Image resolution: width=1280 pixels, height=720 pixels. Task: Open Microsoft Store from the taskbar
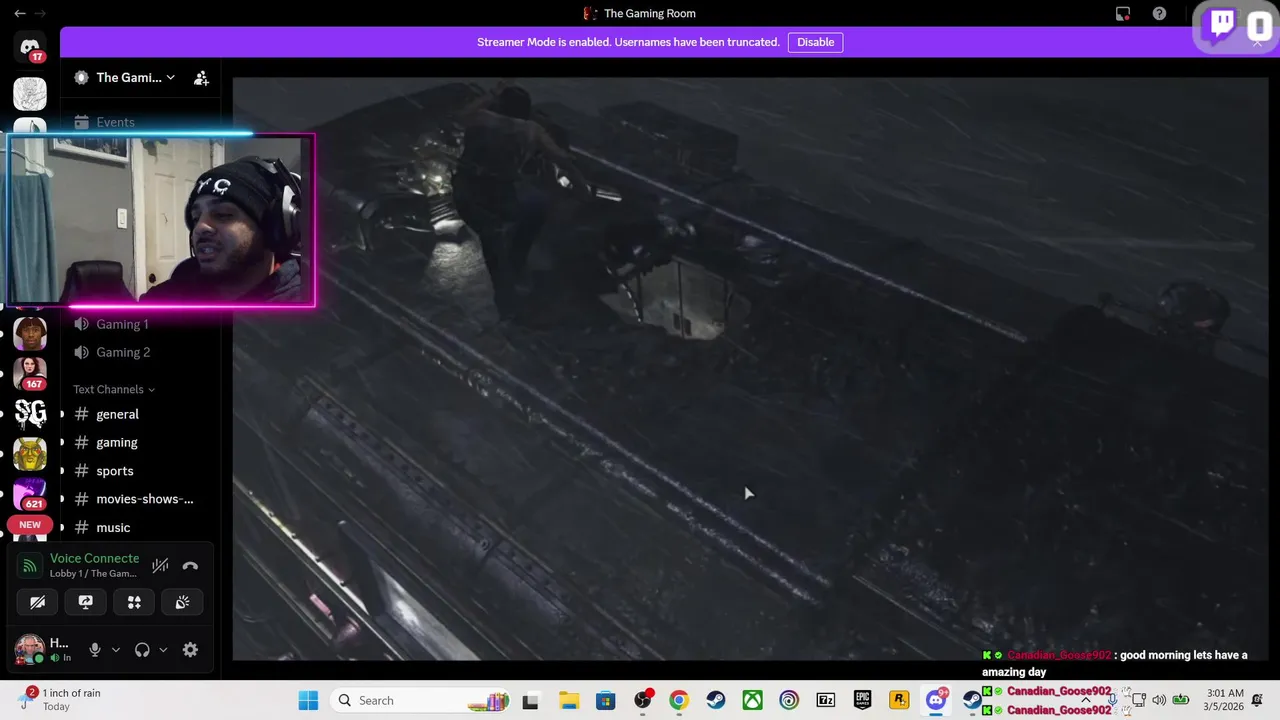click(605, 700)
